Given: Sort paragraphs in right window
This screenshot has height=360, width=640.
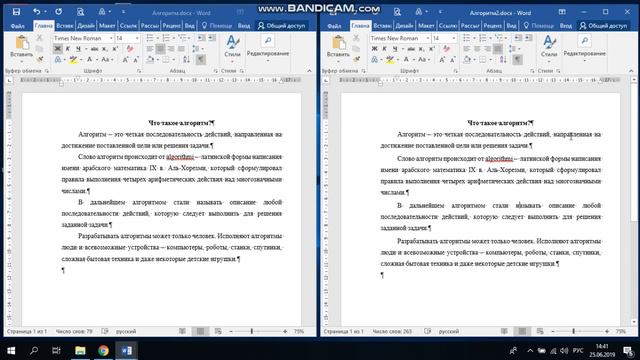Looking at the screenshot, I should click(x=503, y=60).
